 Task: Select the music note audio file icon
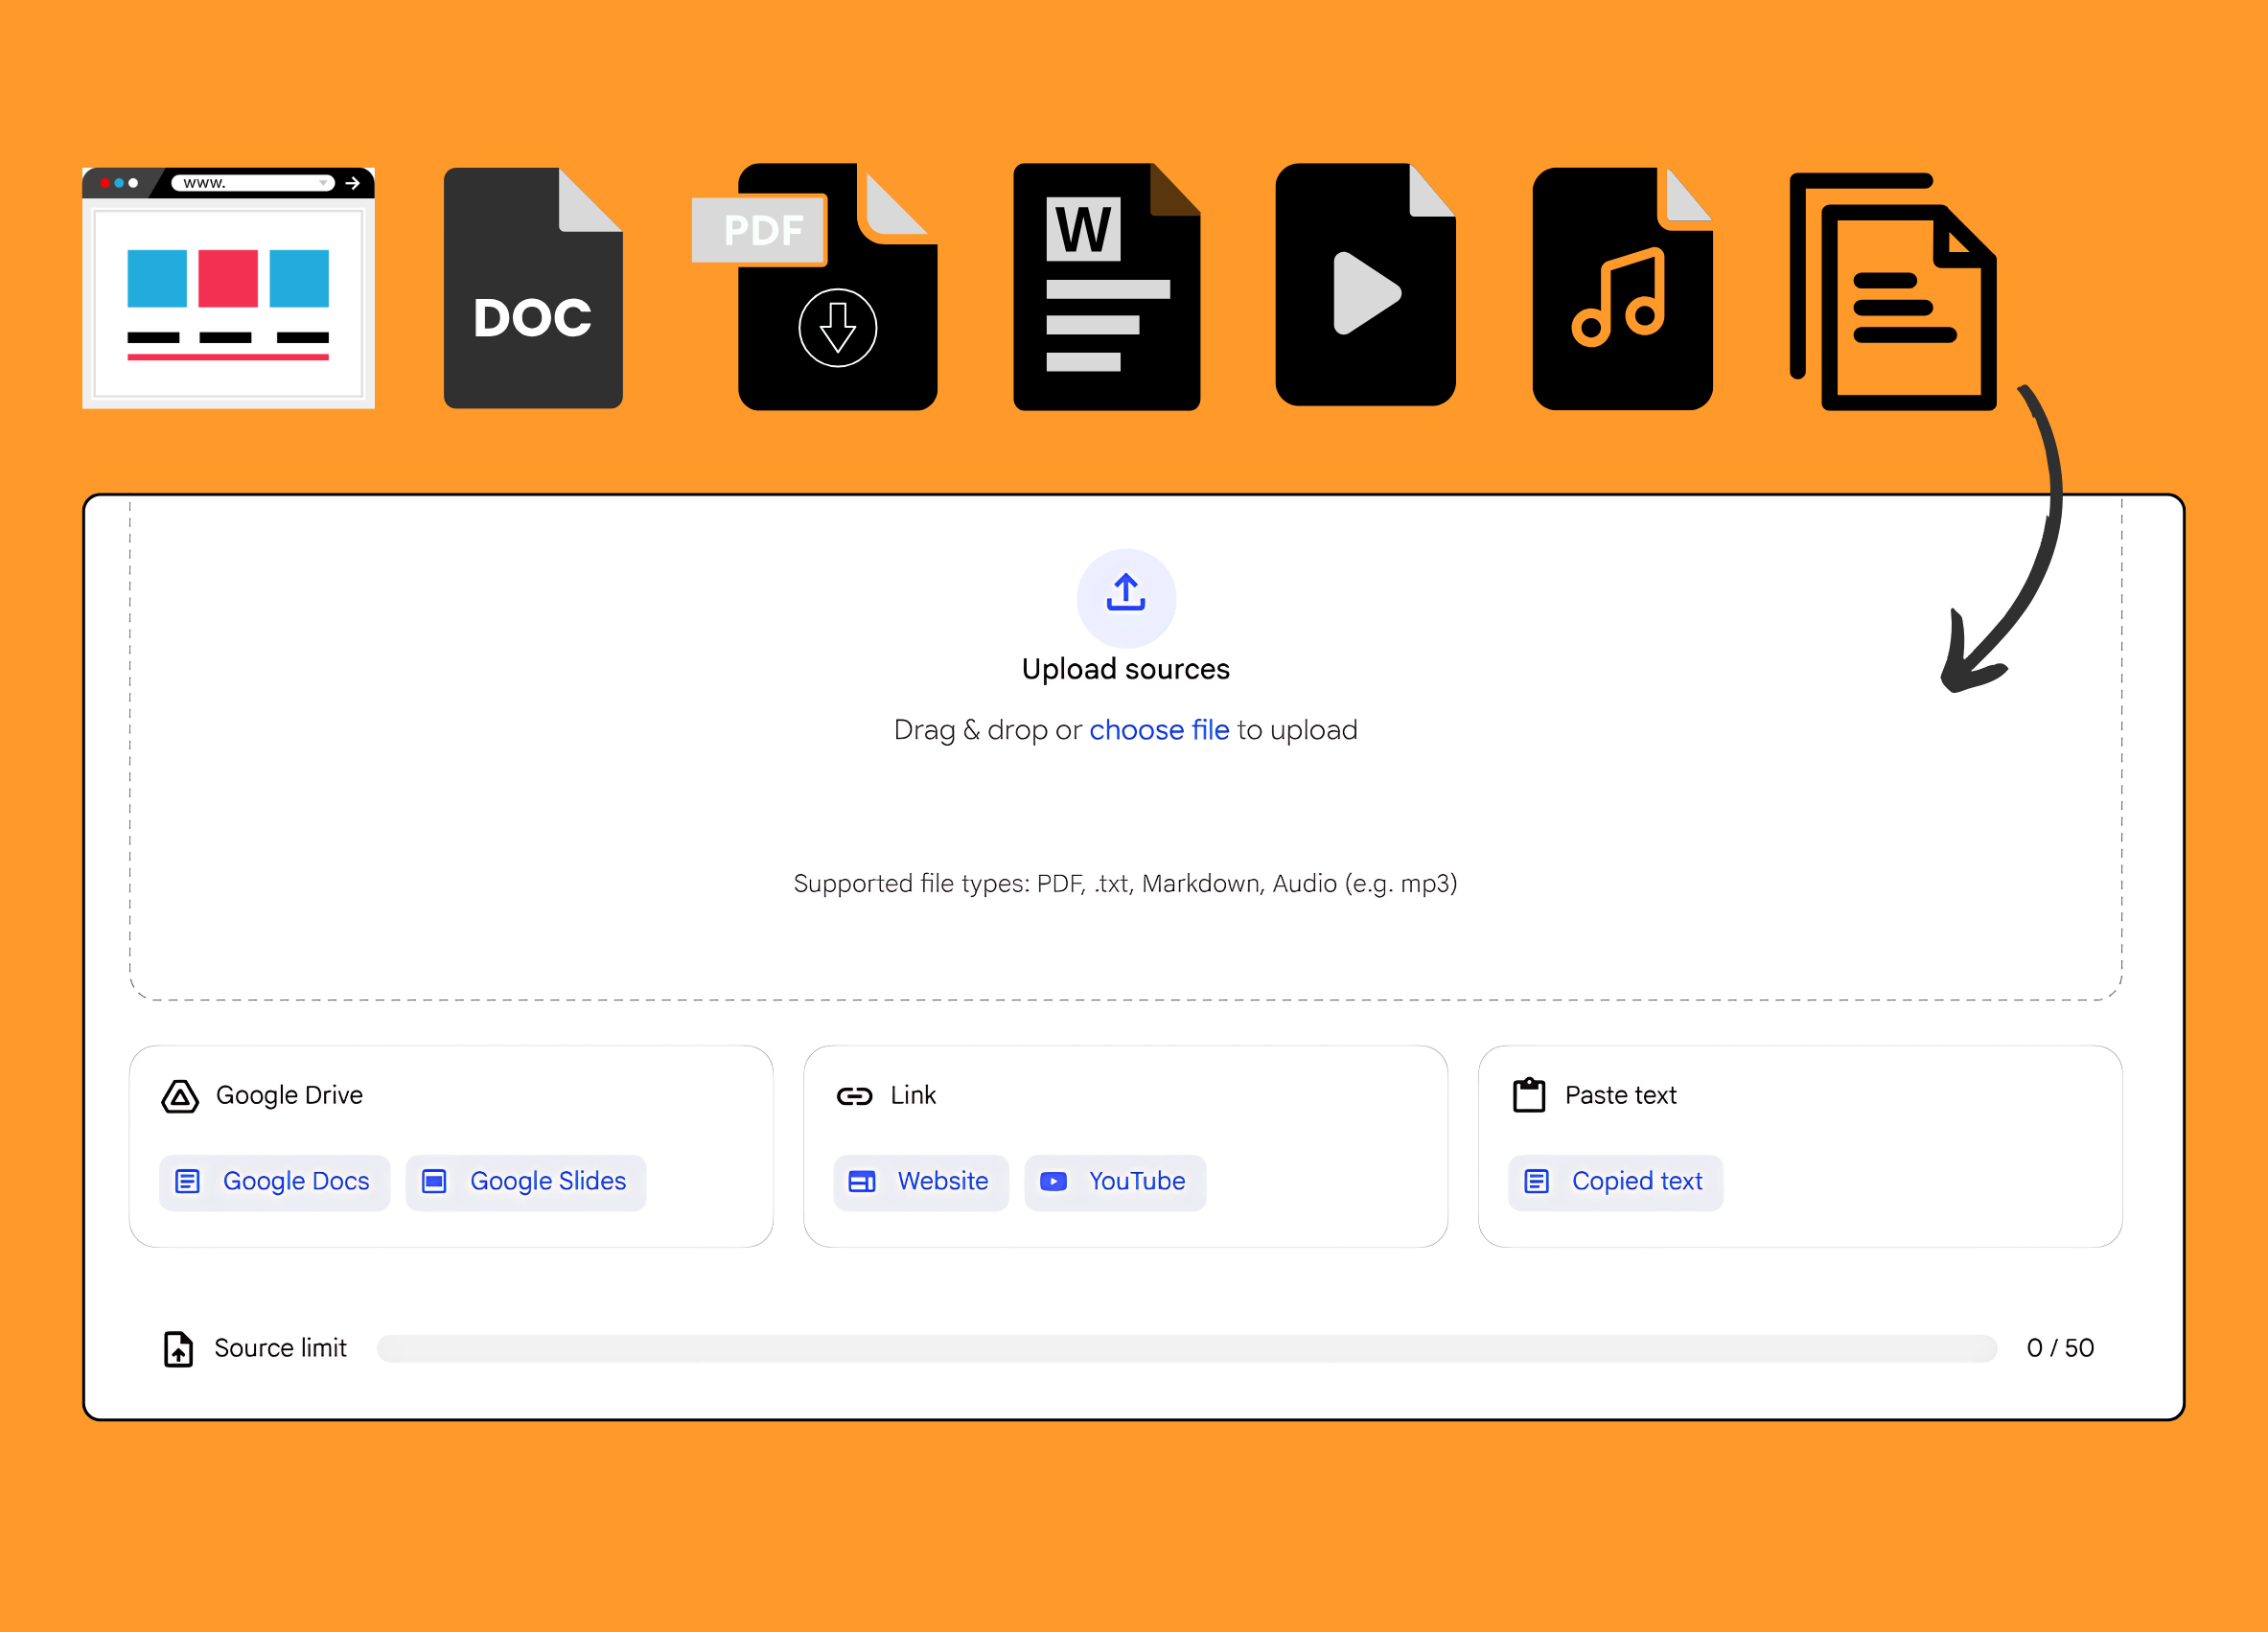(x=1623, y=290)
